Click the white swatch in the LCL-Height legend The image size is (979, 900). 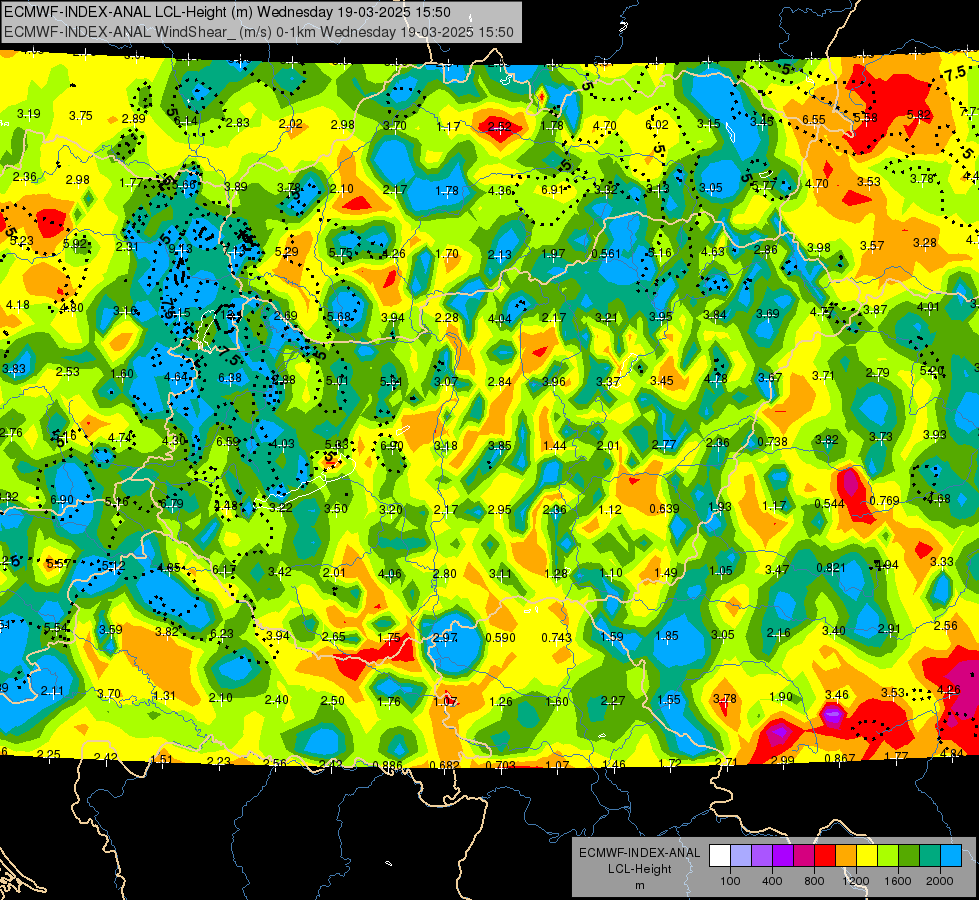point(720,856)
